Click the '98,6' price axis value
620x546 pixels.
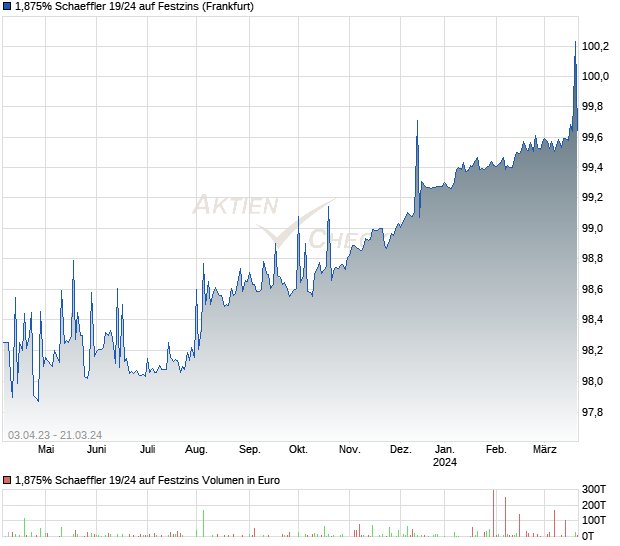click(592, 289)
